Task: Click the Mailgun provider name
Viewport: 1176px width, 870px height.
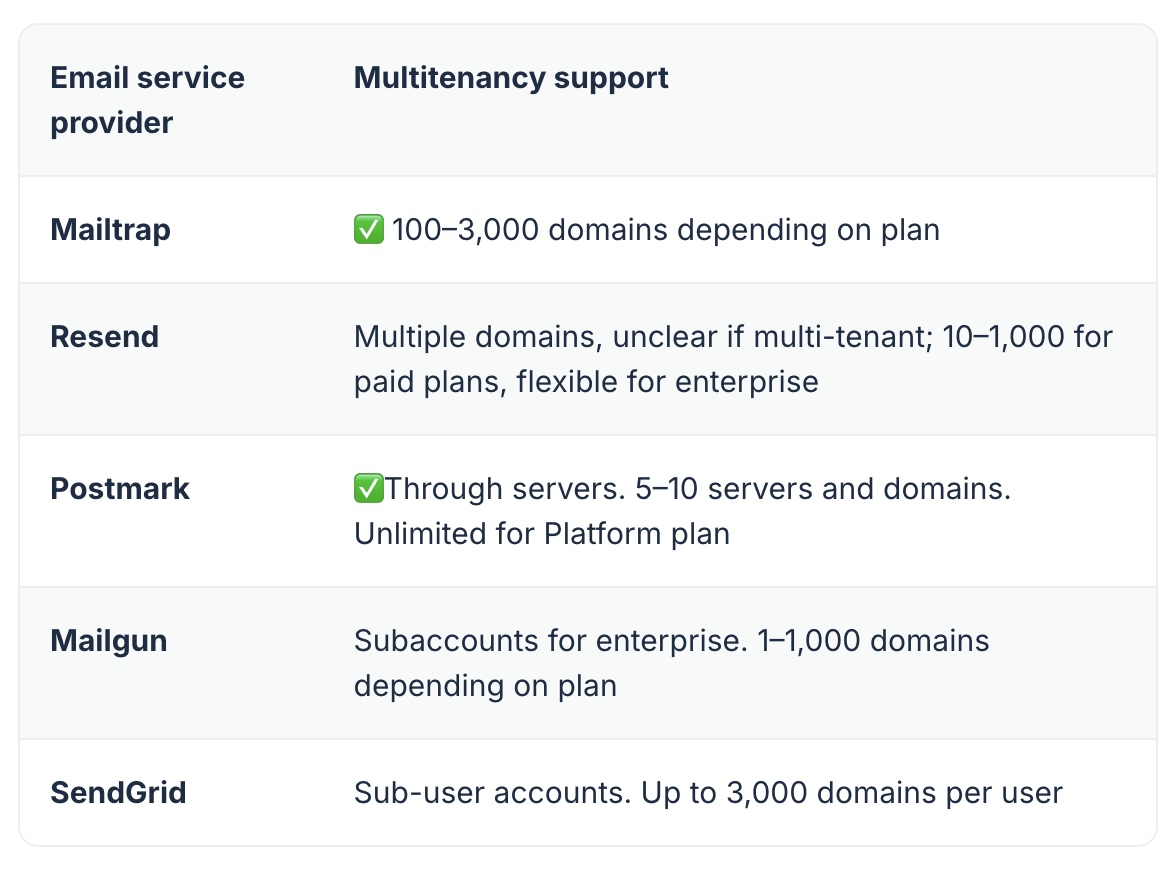Action: coord(109,641)
